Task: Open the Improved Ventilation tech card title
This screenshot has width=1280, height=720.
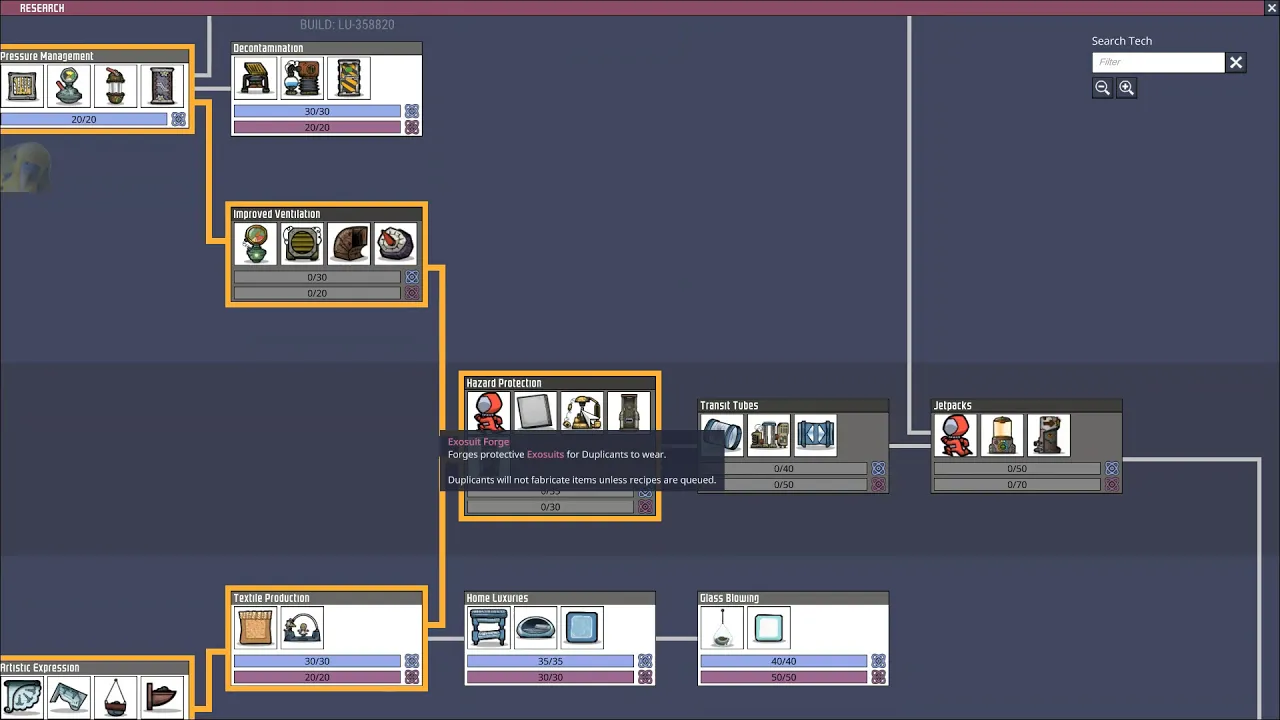Action: (277, 214)
